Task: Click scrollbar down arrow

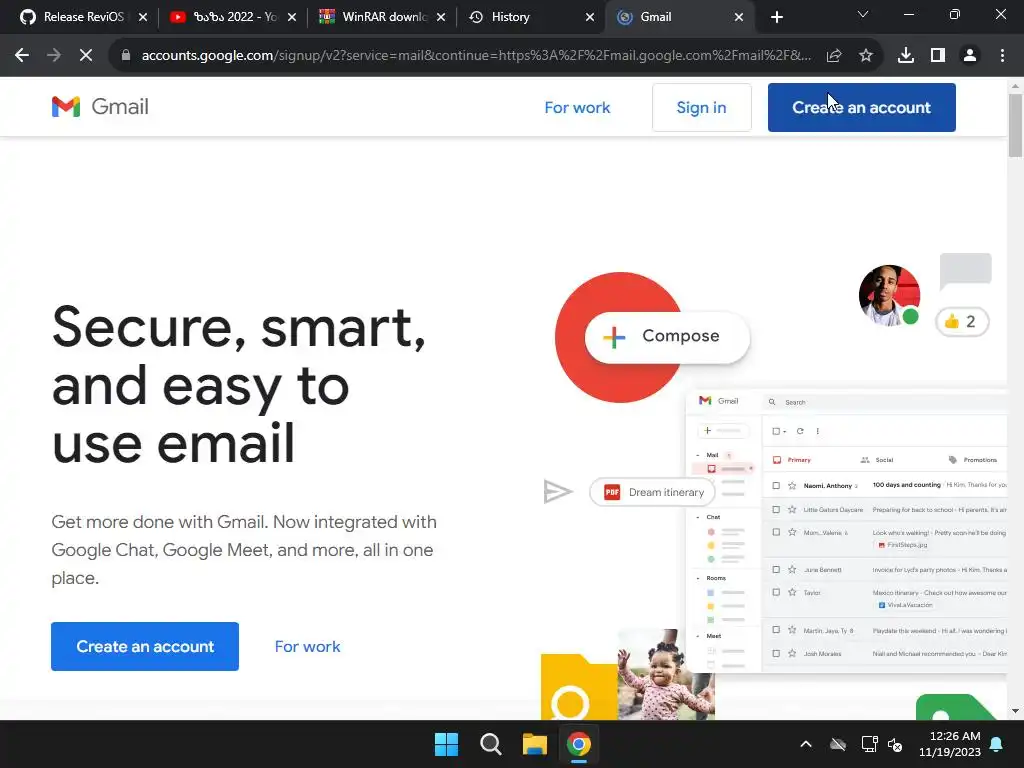Action: [1015, 711]
